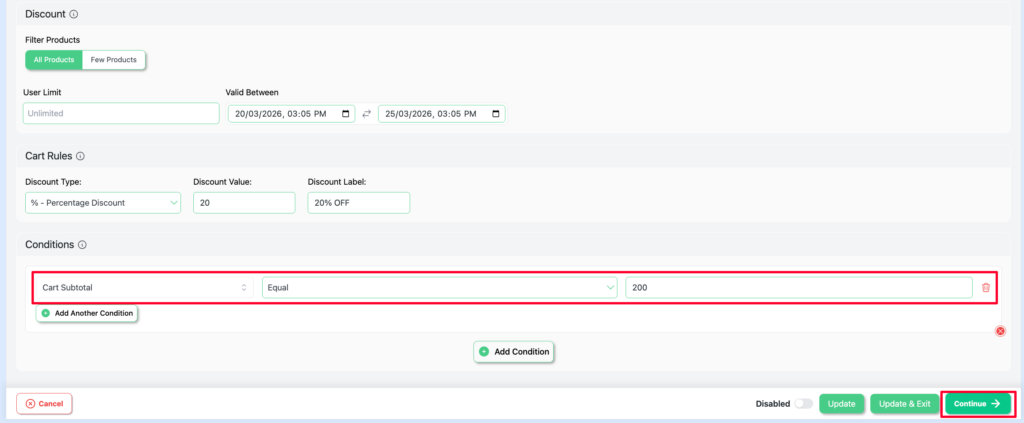Click the Conditions info icon

coord(82,244)
